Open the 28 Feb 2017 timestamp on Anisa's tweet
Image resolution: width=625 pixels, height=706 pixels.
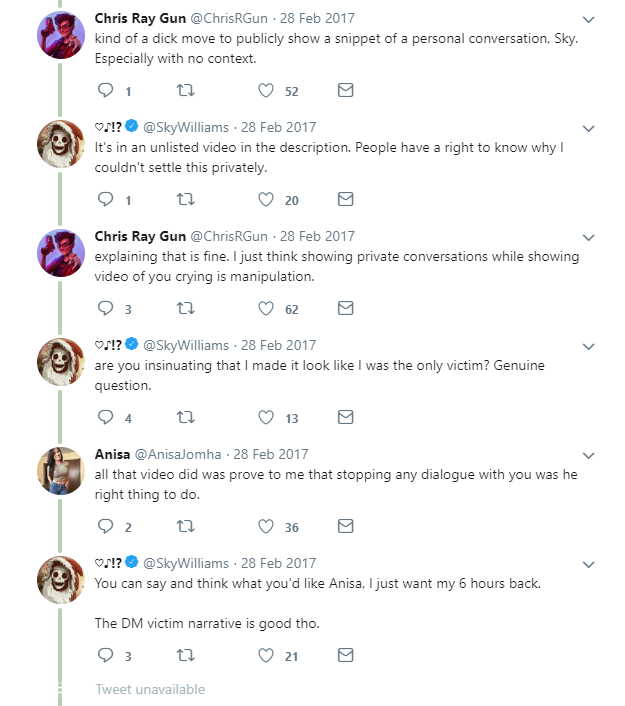coord(272,454)
